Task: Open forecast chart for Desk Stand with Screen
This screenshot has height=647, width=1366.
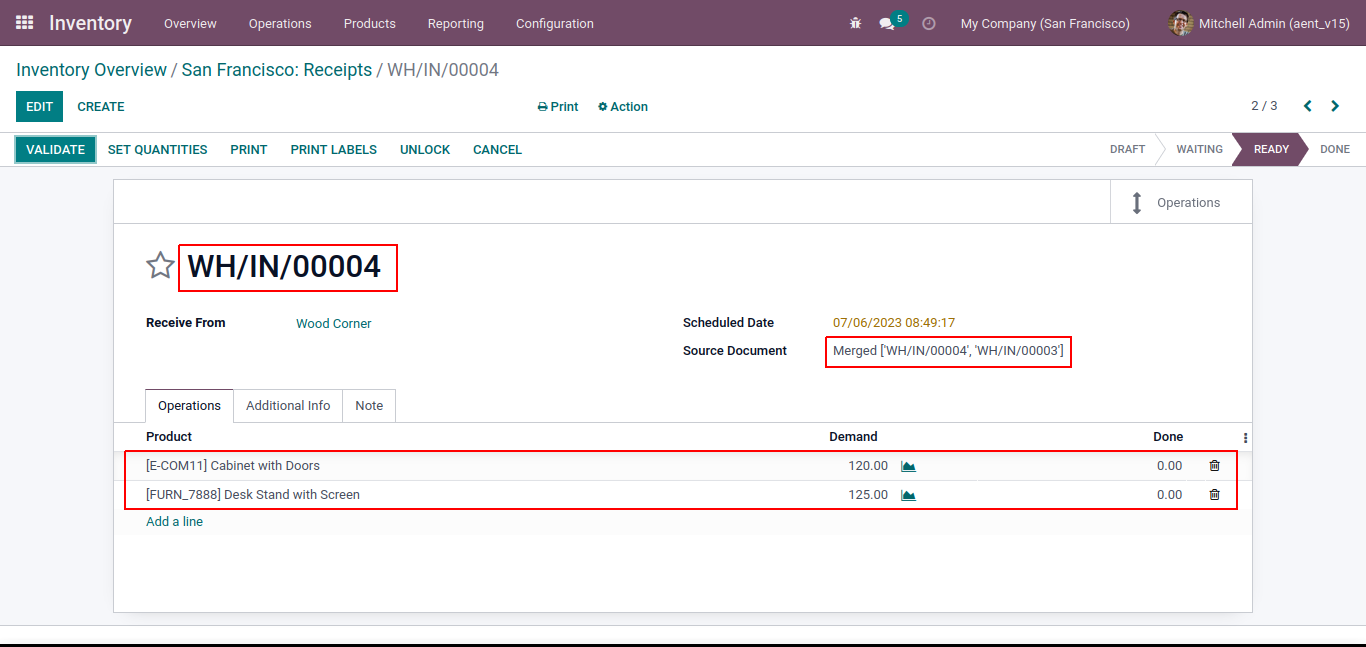Action: (x=908, y=495)
